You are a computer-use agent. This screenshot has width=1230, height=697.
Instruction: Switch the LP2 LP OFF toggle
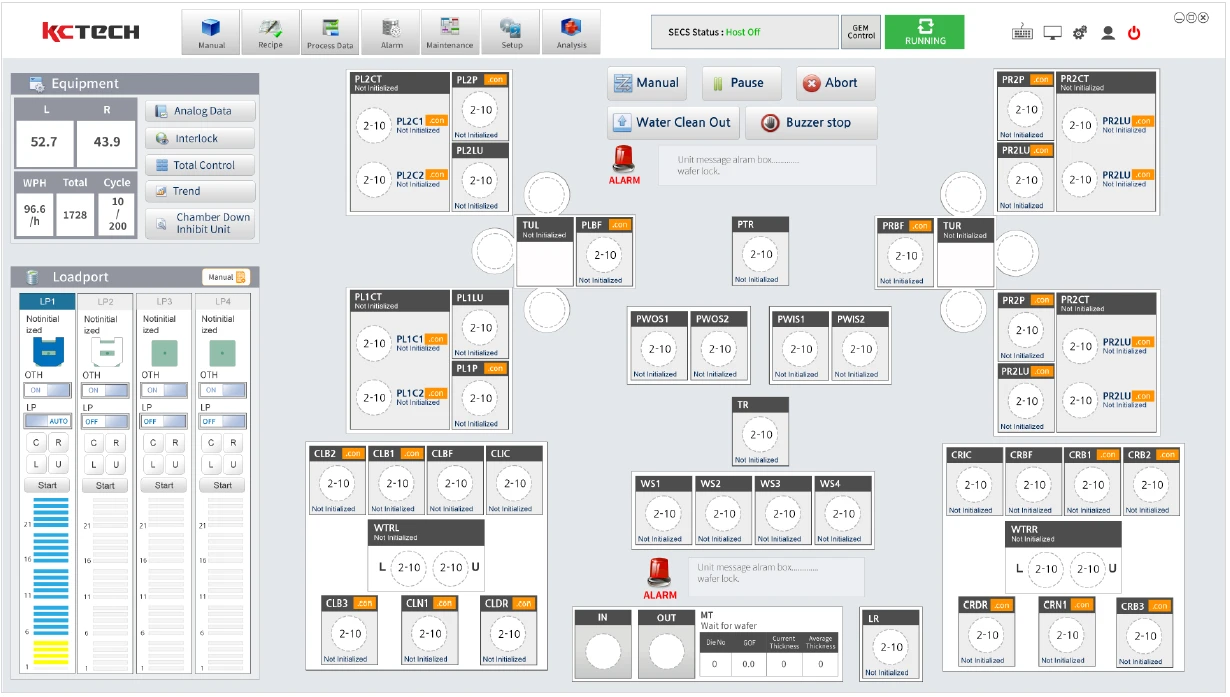tap(106, 421)
